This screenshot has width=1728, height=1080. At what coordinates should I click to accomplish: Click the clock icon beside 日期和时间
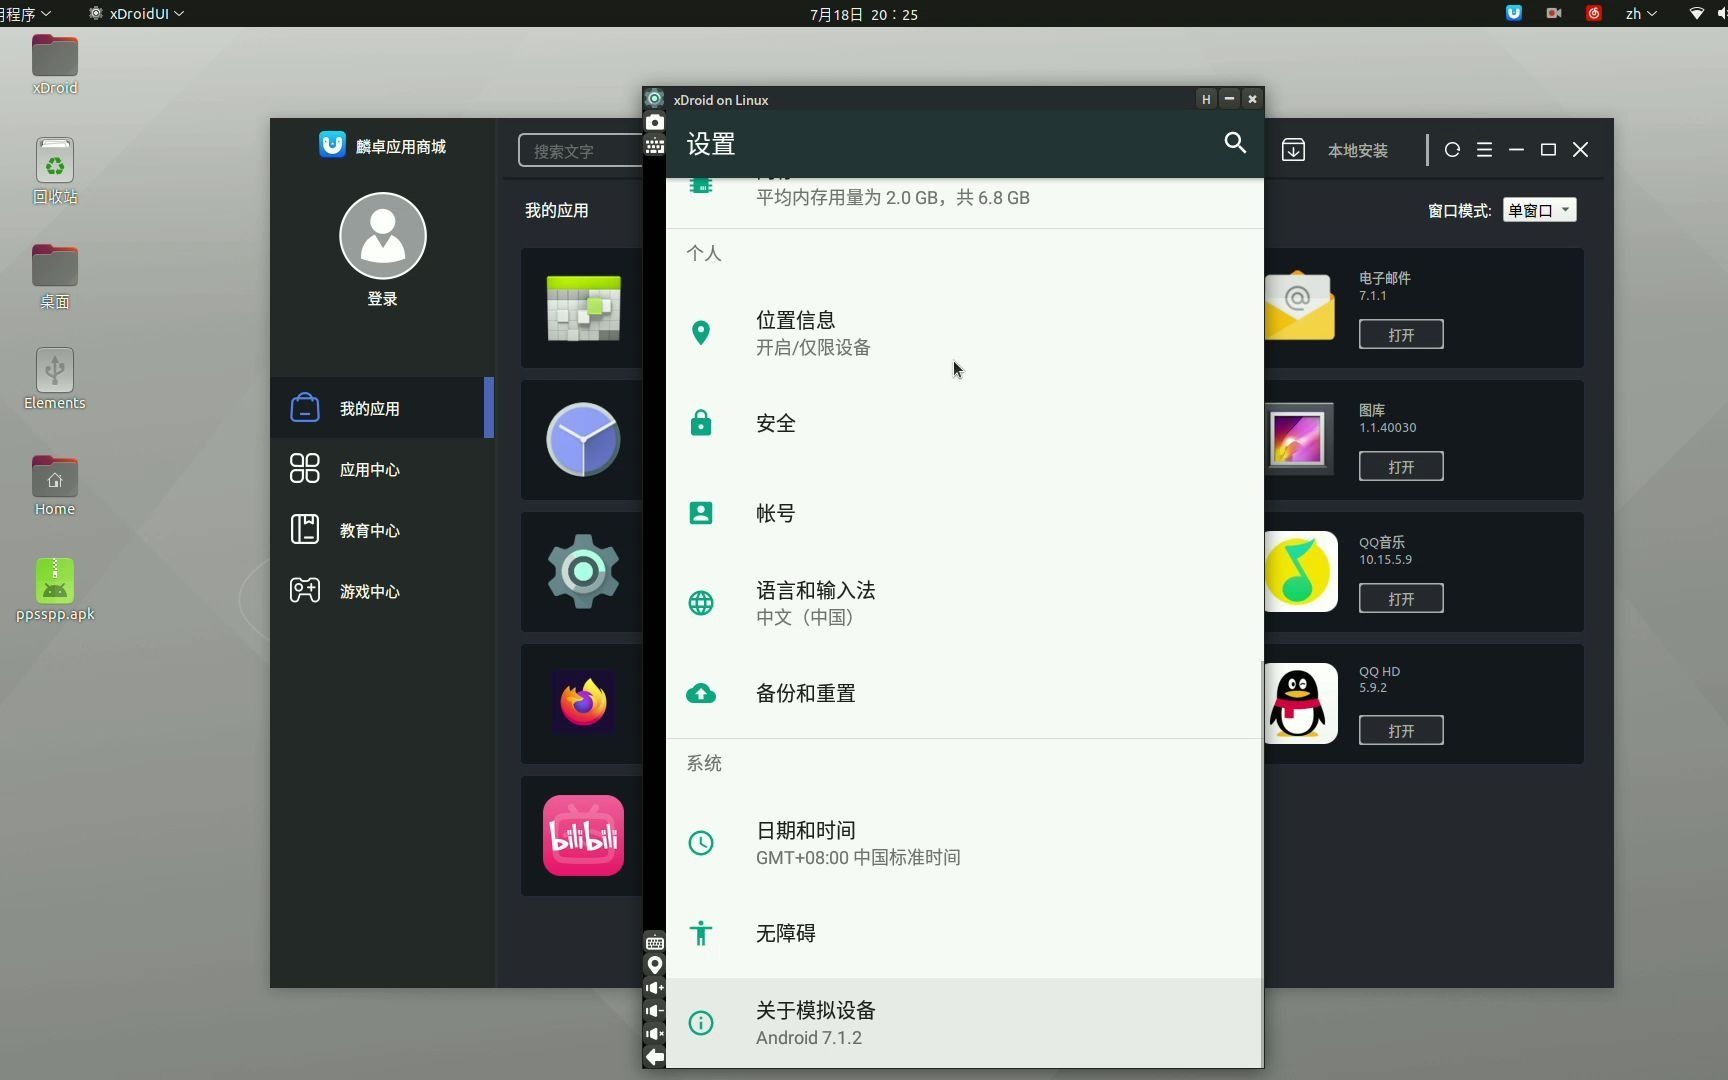tap(701, 843)
